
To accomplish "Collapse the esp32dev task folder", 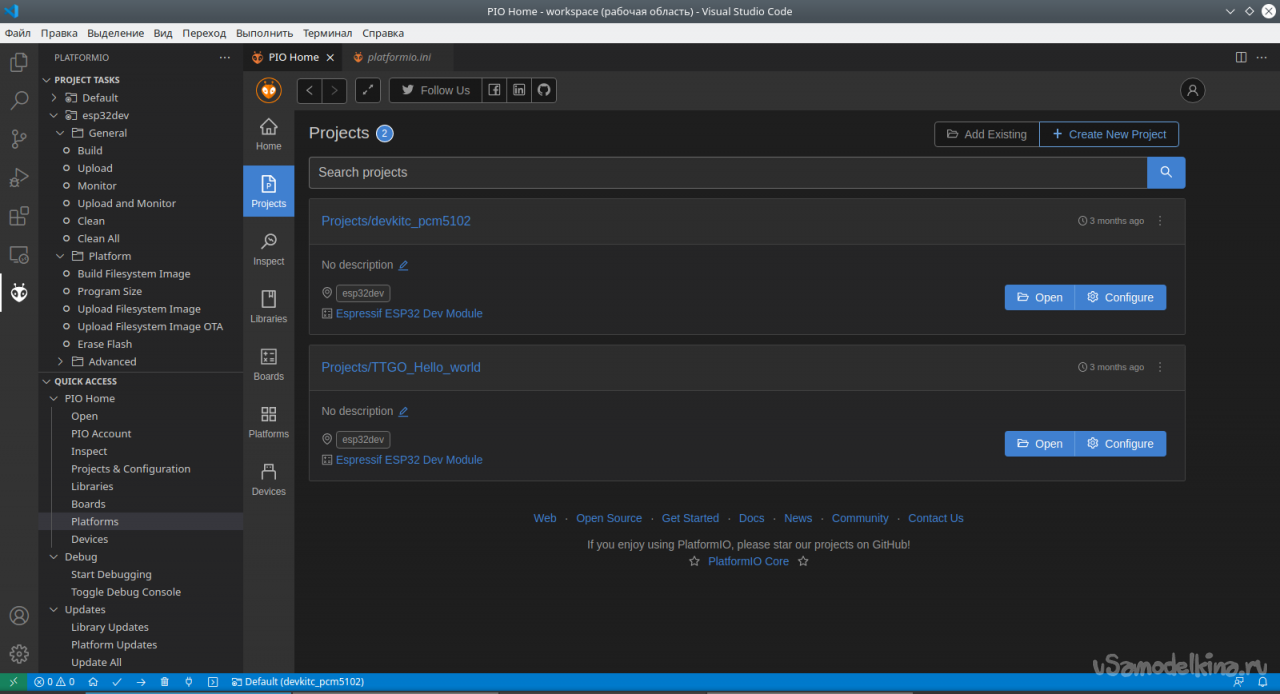I will click(x=54, y=115).
